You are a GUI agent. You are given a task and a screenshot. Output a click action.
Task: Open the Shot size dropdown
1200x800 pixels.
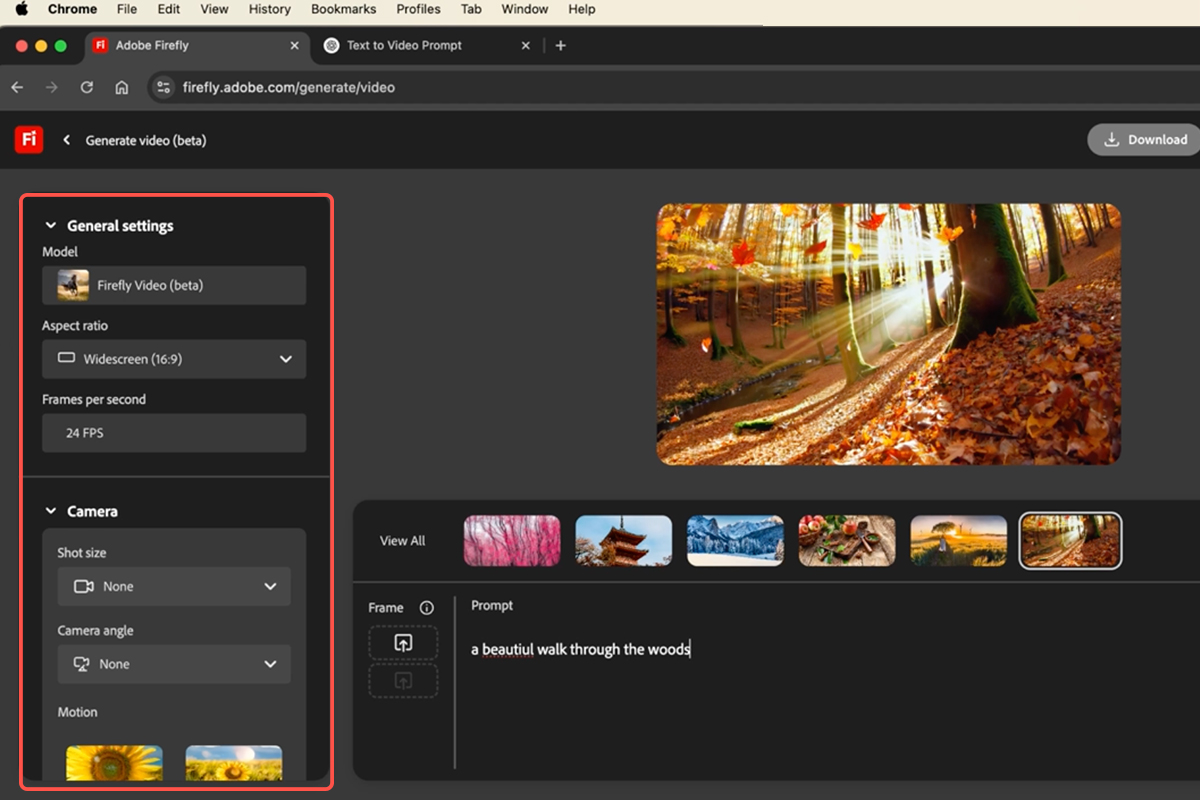174,586
